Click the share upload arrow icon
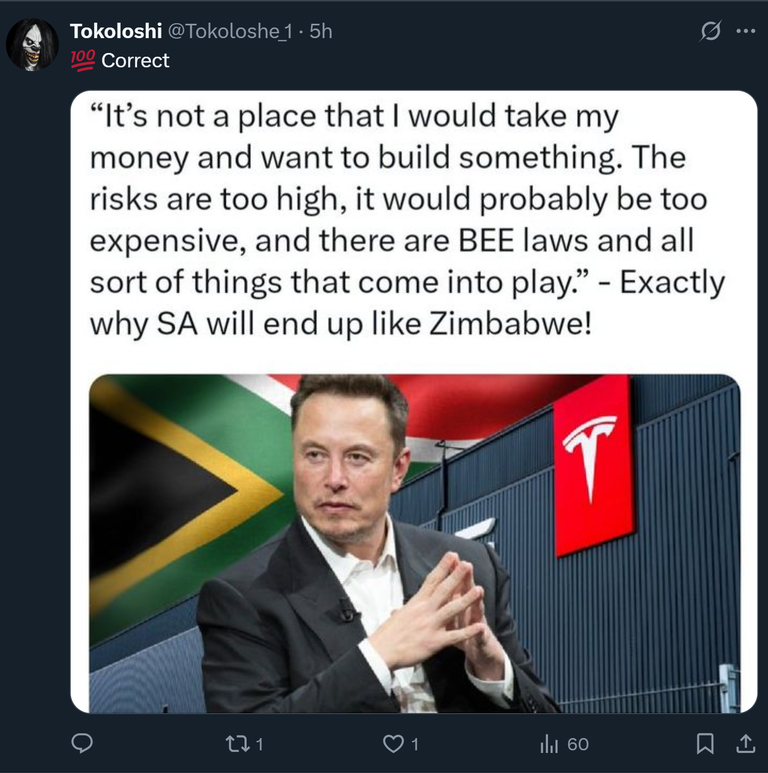Viewport: 768px width, 773px height. pyautogui.click(x=745, y=743)
